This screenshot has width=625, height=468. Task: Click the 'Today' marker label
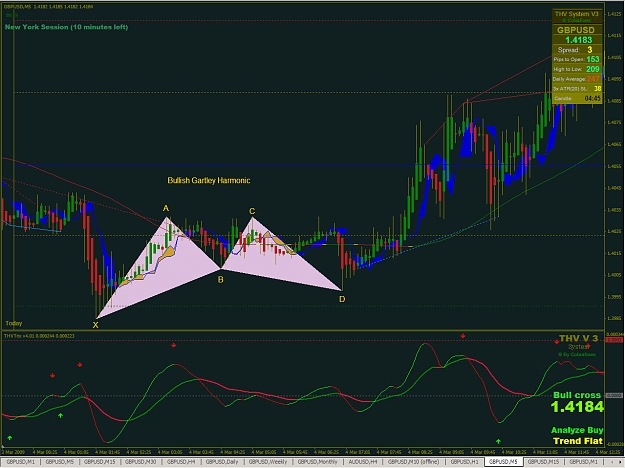coord(14,323)
